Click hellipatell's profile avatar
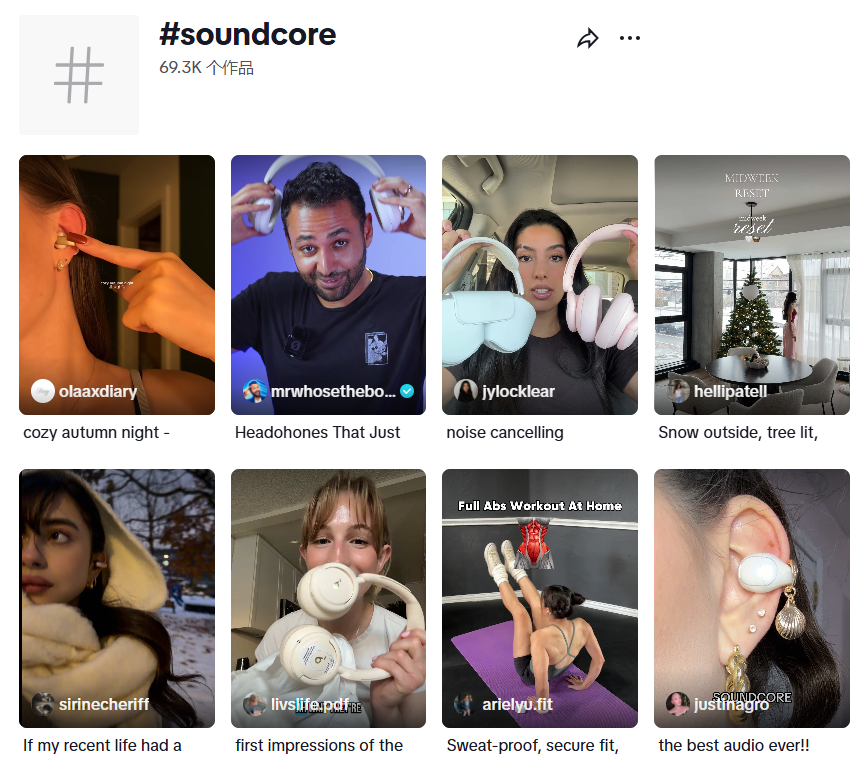Image resolution: width=862 pixels, height=772 pixels. click(x=678, y=391)
